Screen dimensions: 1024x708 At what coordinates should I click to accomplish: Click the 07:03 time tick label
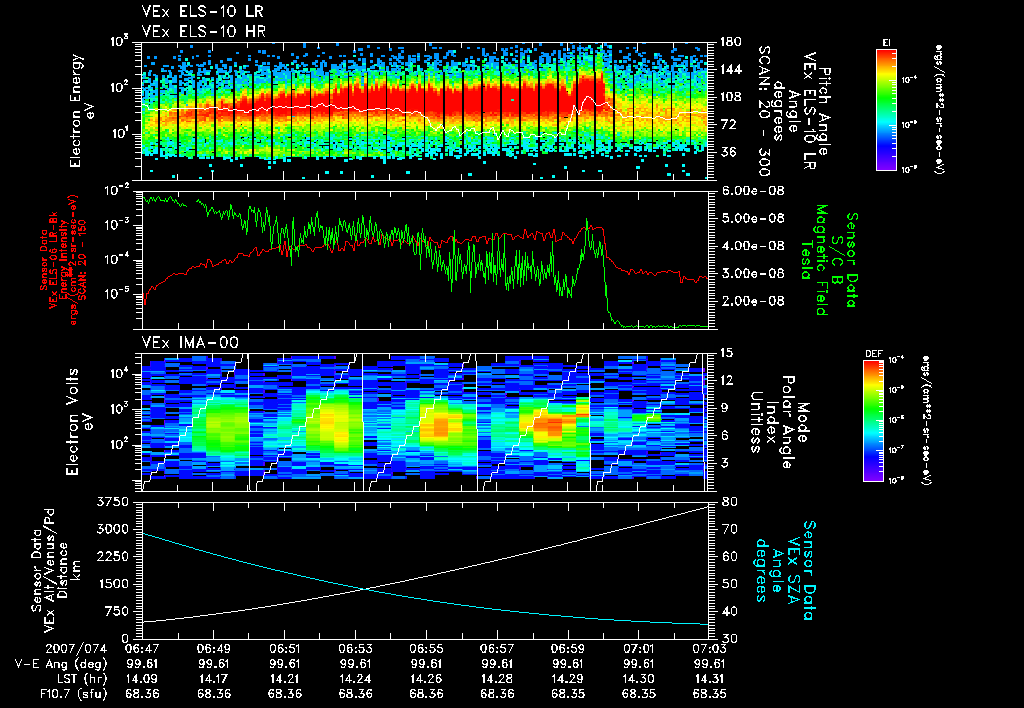[709, 649]
